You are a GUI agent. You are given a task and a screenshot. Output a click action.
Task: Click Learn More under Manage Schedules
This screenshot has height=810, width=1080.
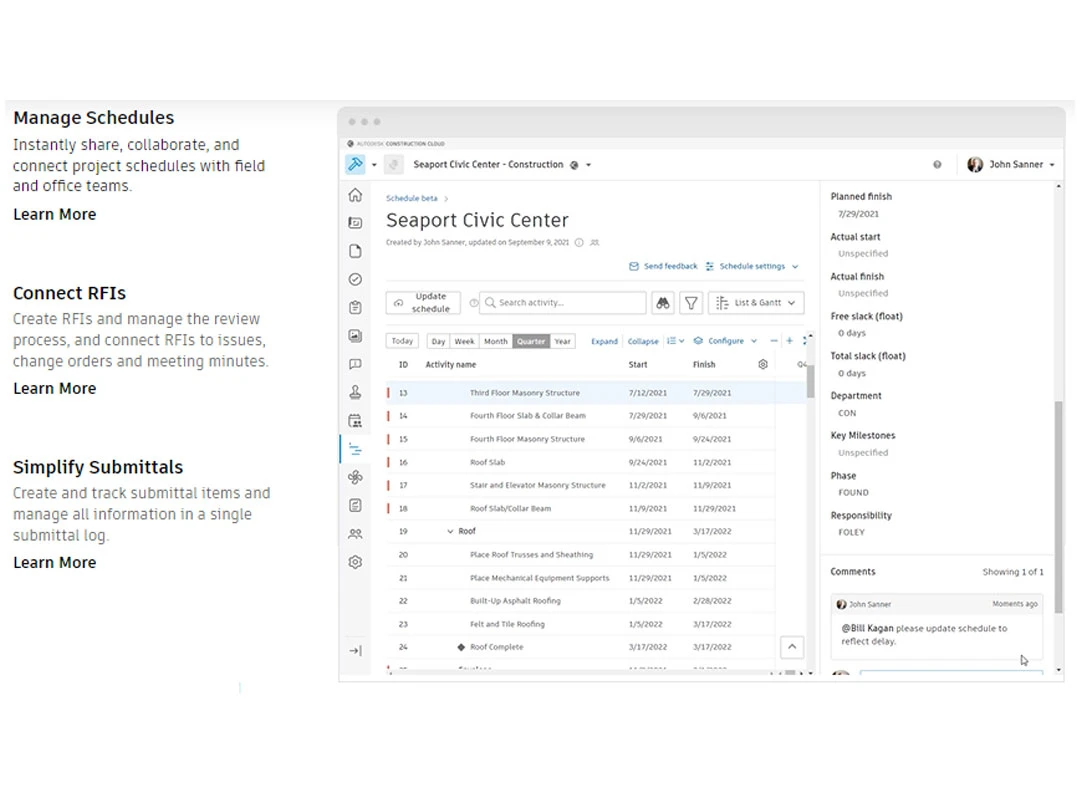tap(54, 214)
